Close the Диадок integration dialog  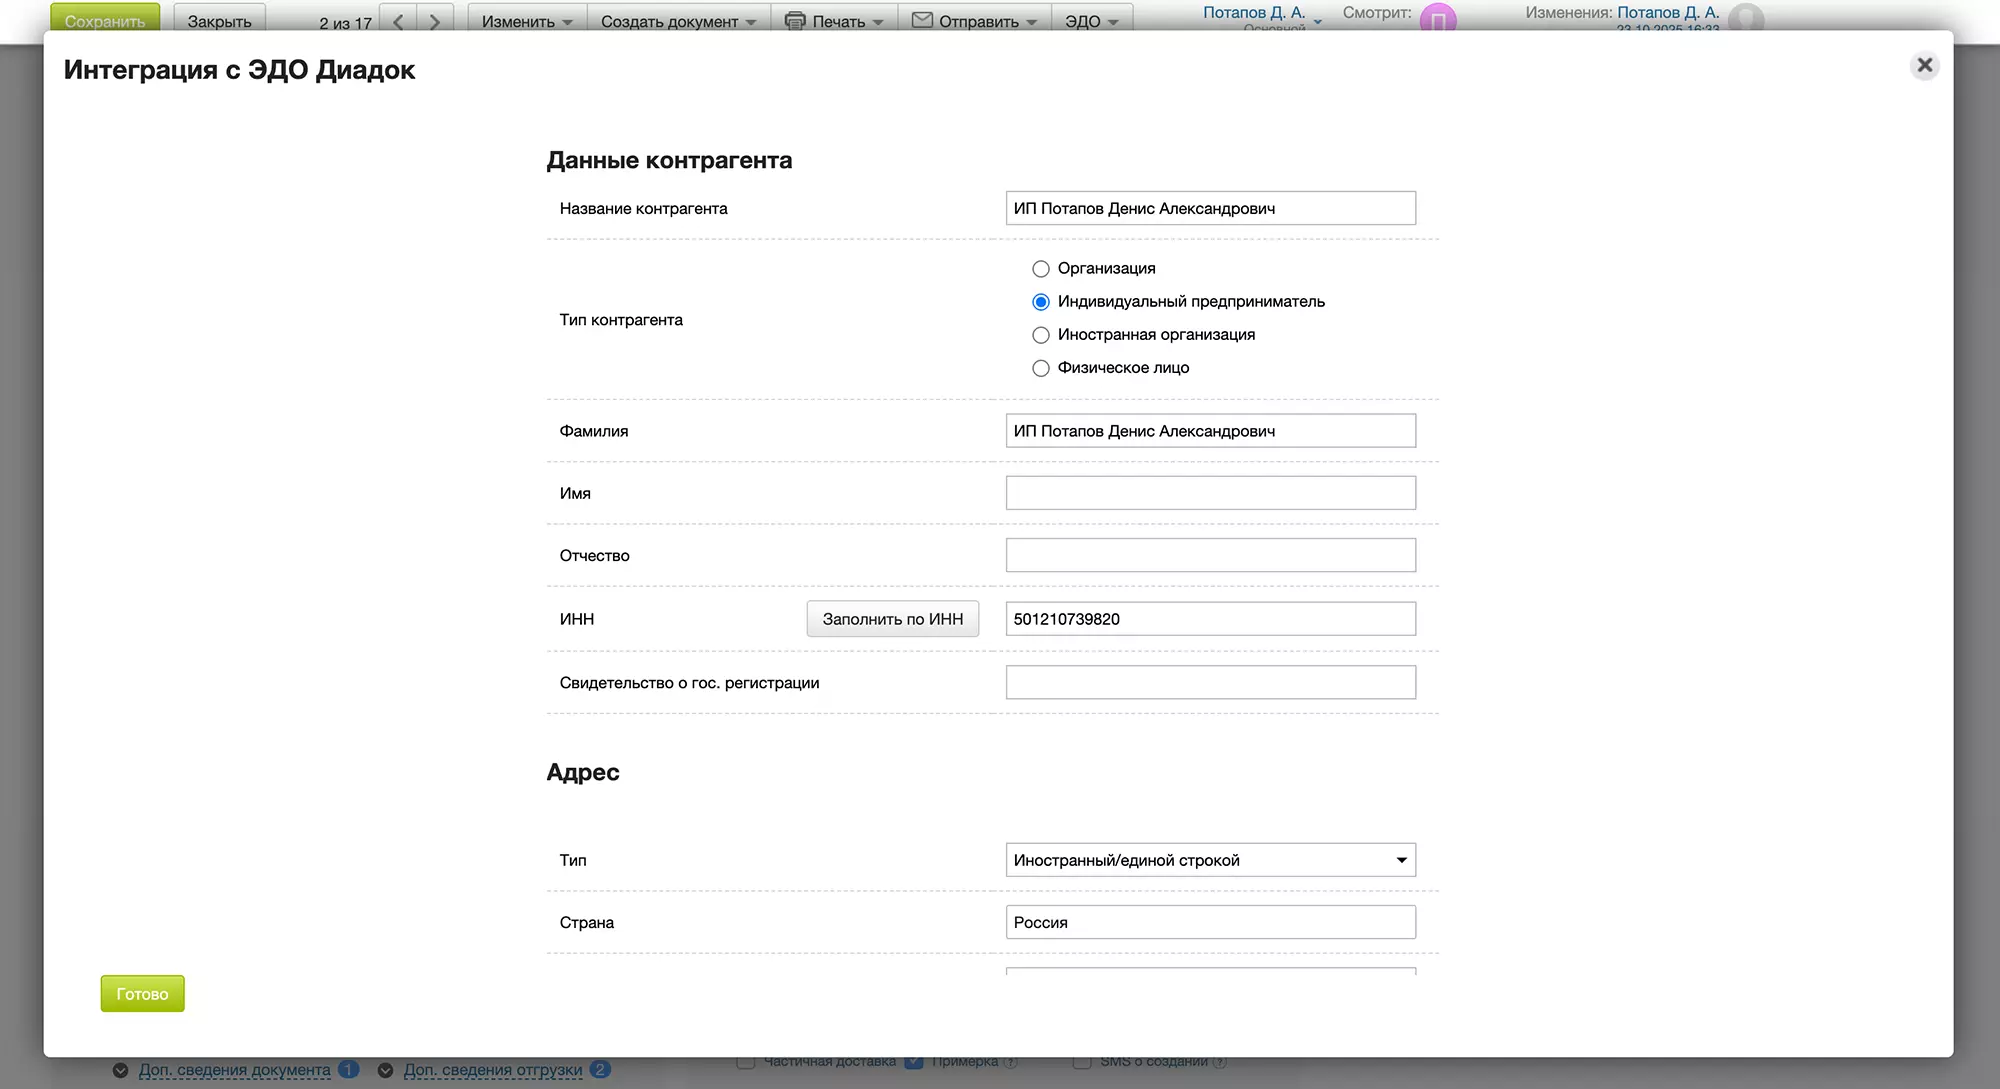click(1924, 66)
